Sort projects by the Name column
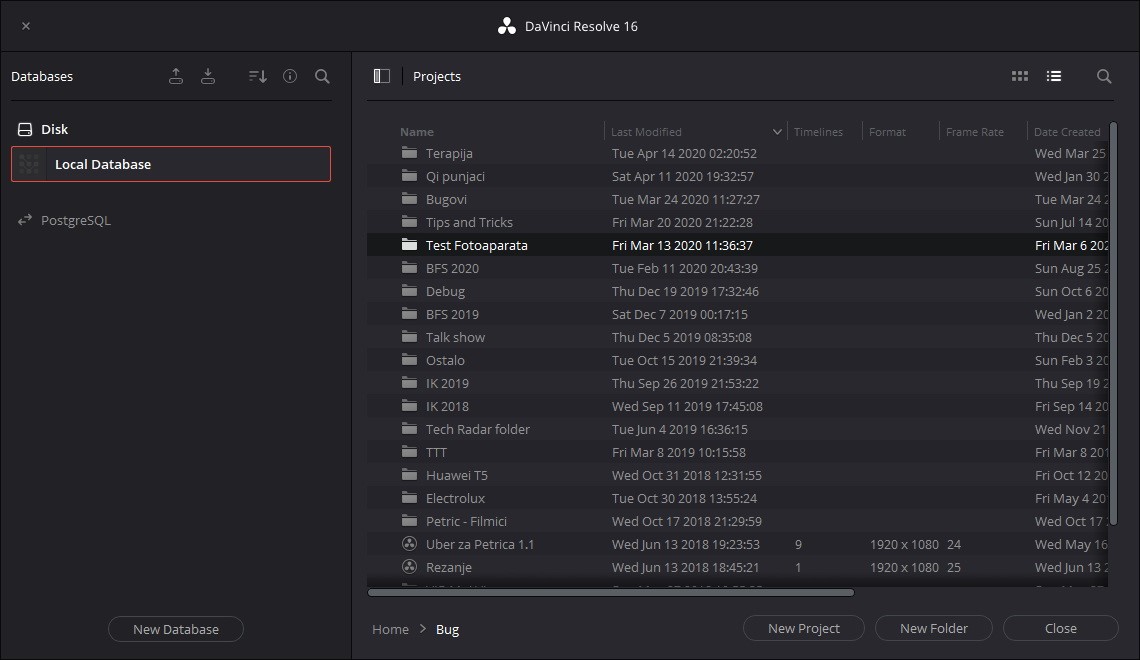 (417, 132)
